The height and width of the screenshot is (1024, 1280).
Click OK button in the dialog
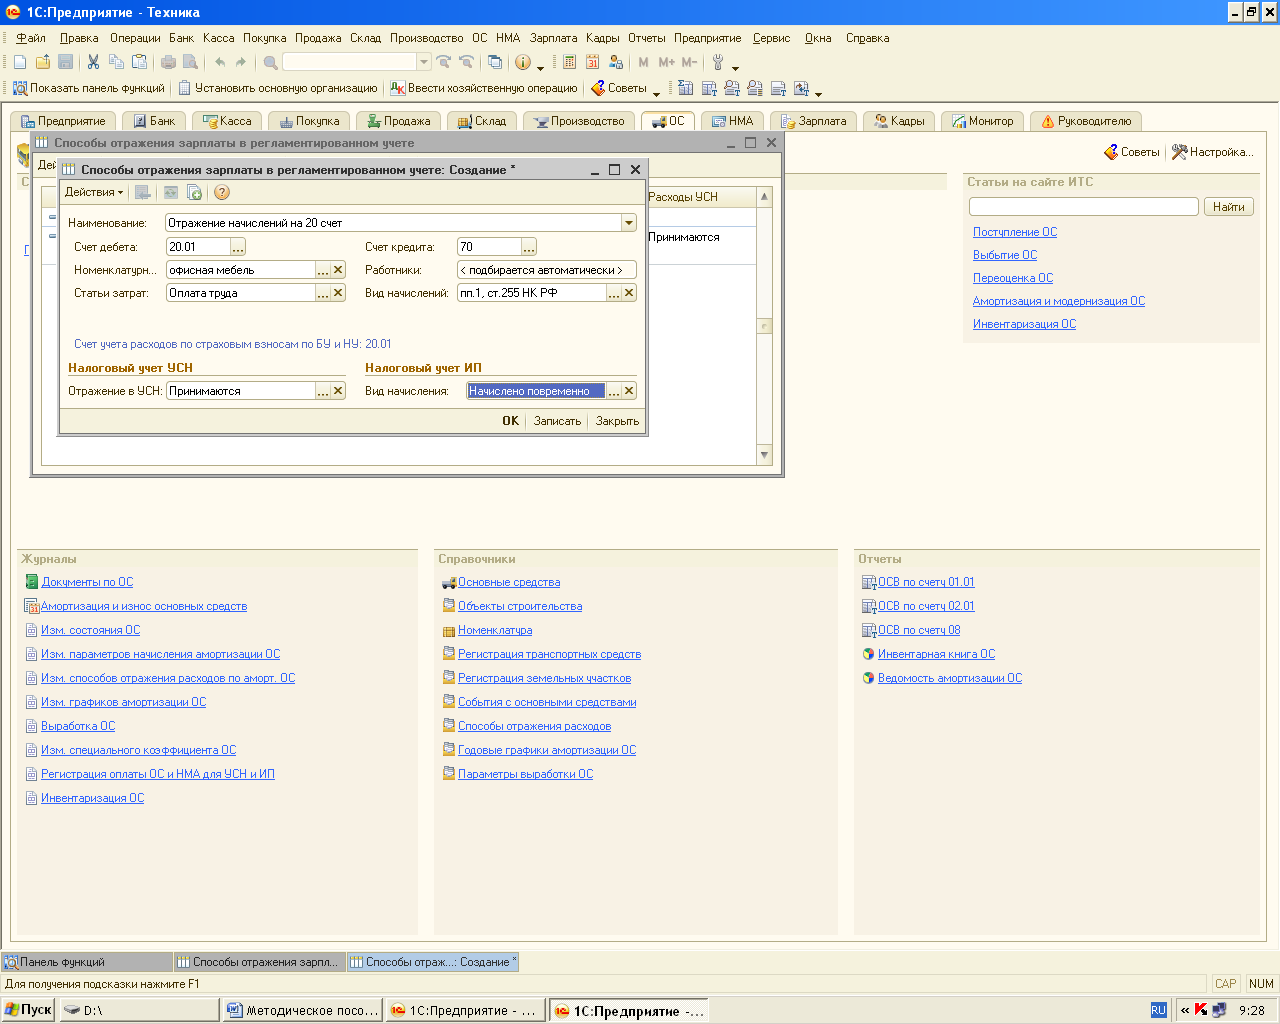pyautogui.click(x=510, y=421)
